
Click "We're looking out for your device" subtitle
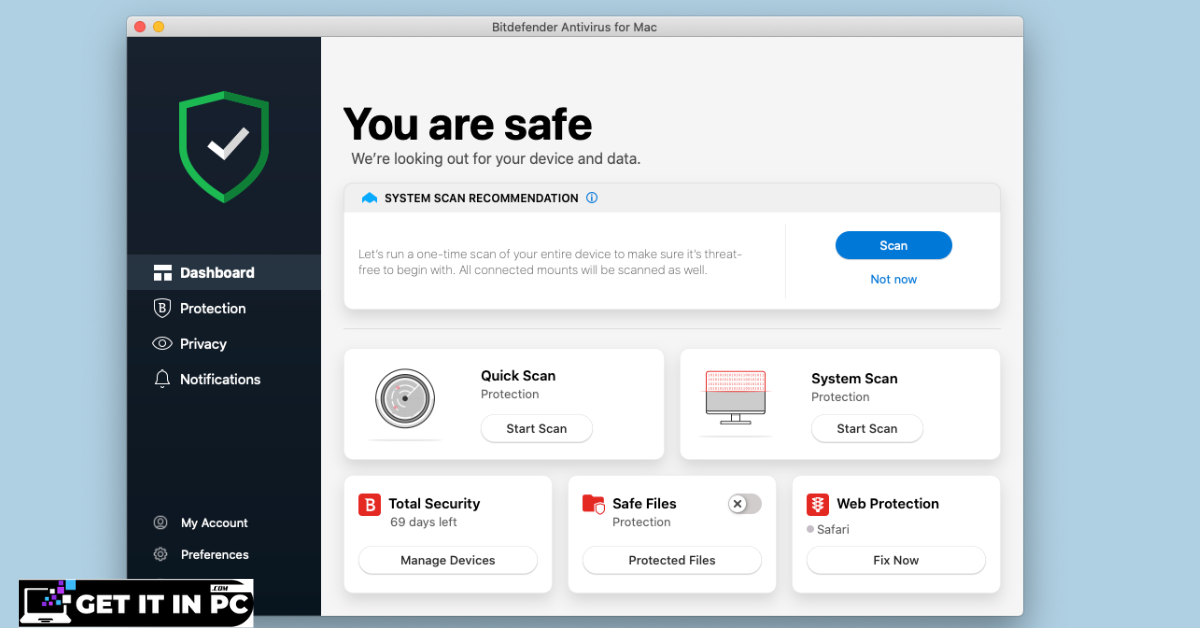click(496, 159)
